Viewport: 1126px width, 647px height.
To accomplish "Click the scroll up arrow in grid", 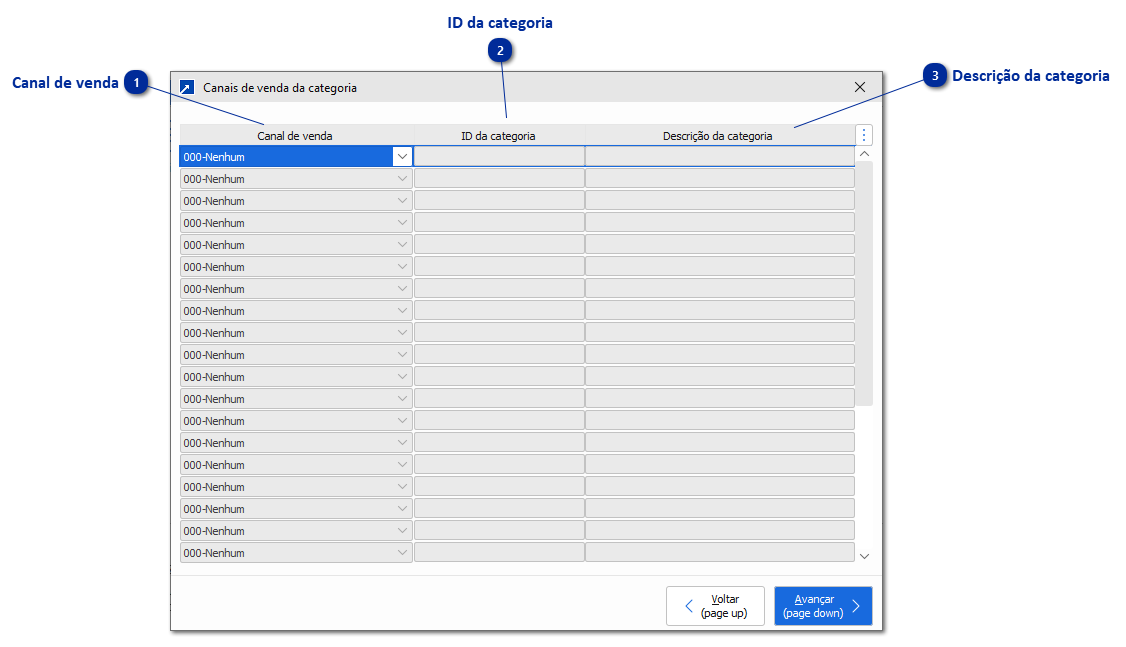I will click(x=865, y=154).
